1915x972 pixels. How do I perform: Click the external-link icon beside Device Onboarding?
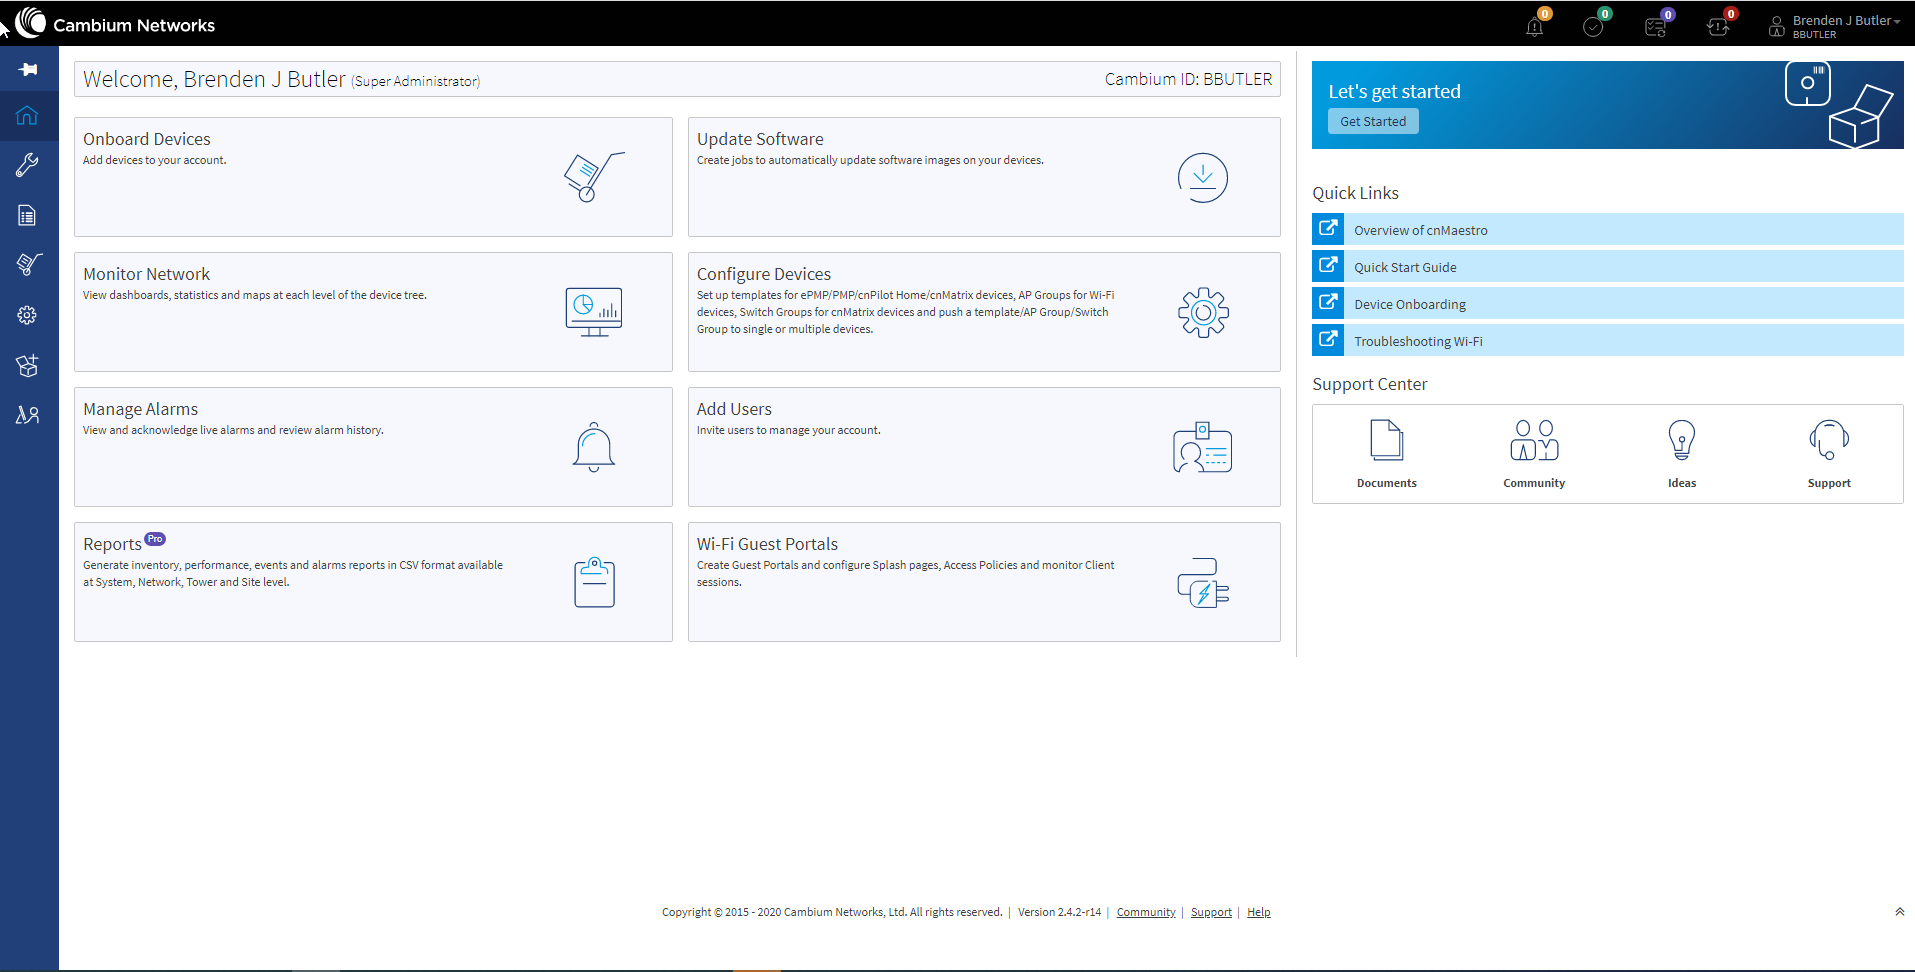click(1328, 303)
